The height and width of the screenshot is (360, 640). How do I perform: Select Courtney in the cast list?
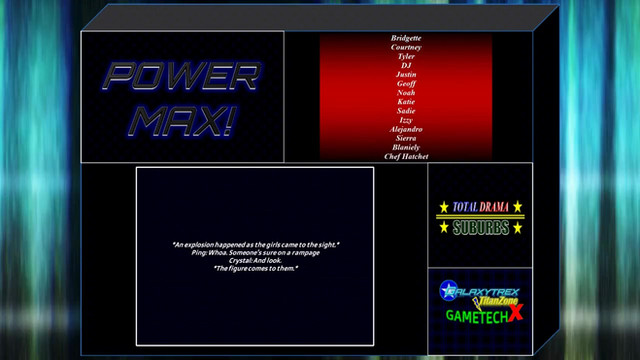(x=406, y=47)
